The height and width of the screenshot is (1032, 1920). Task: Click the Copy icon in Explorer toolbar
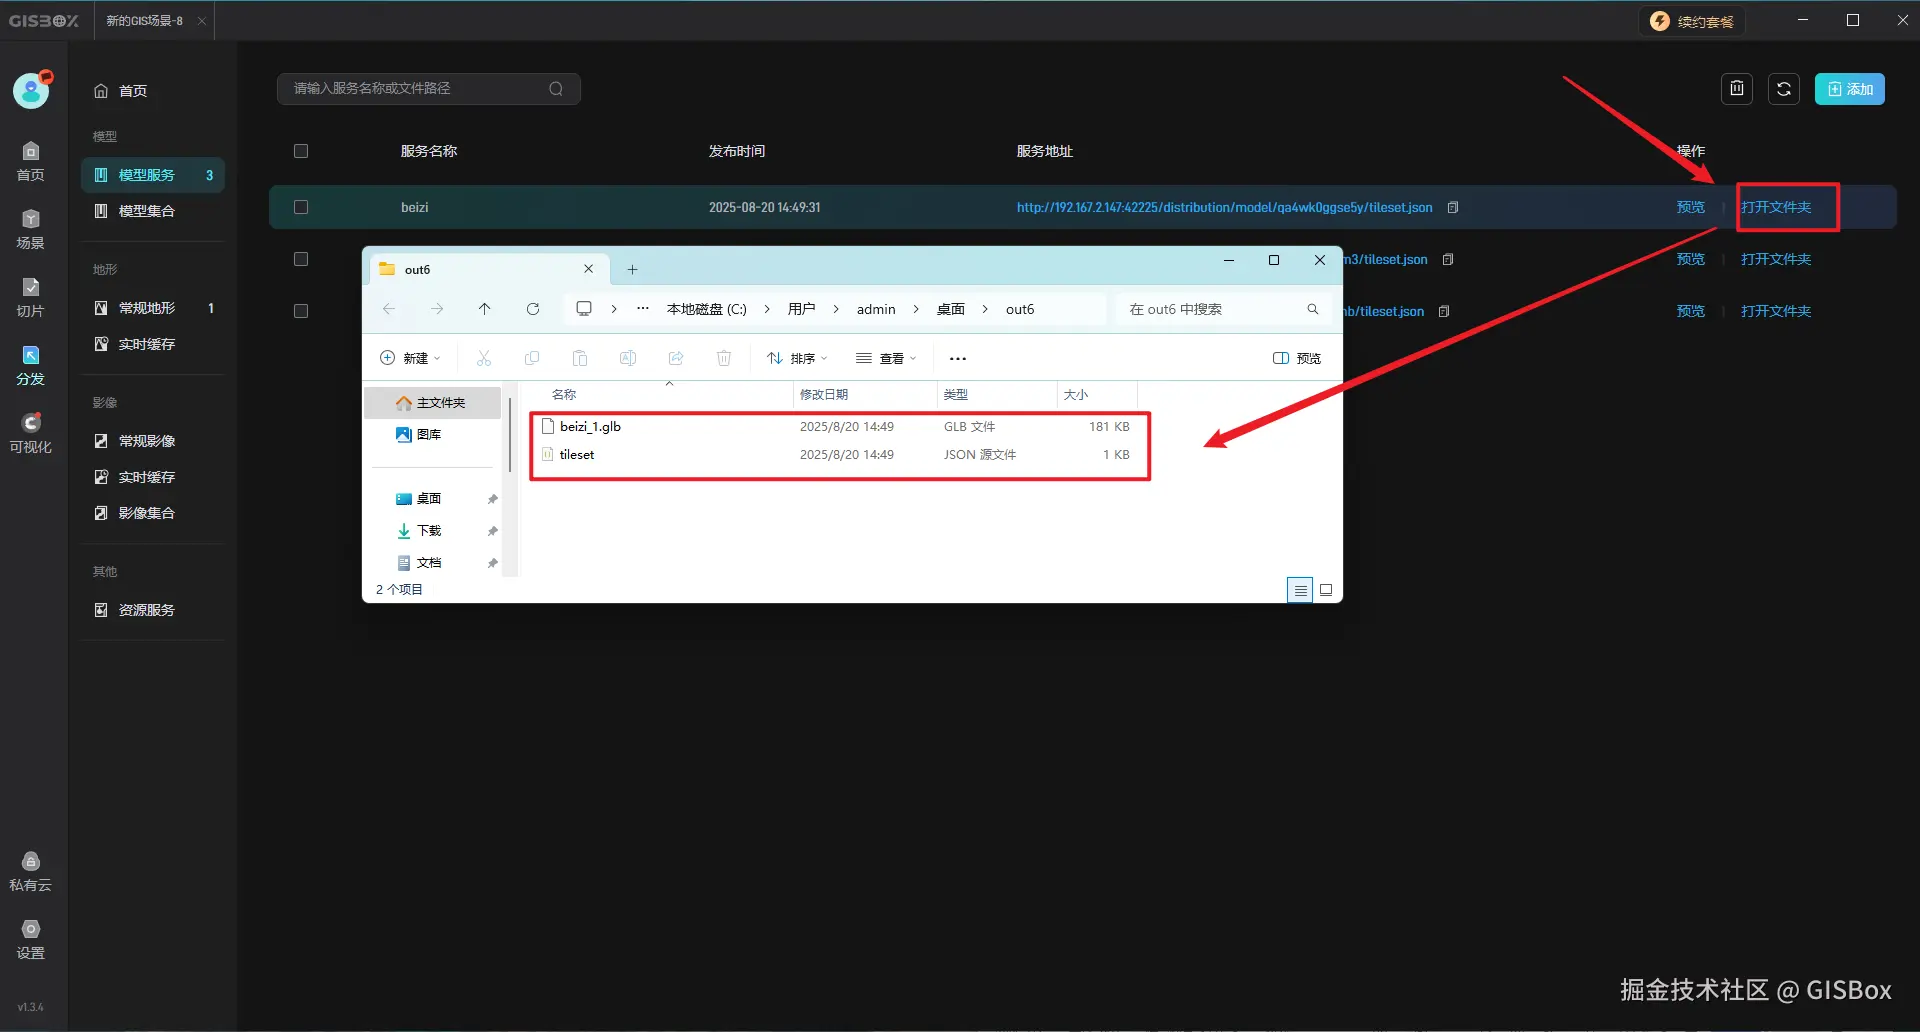click(532, 358)
